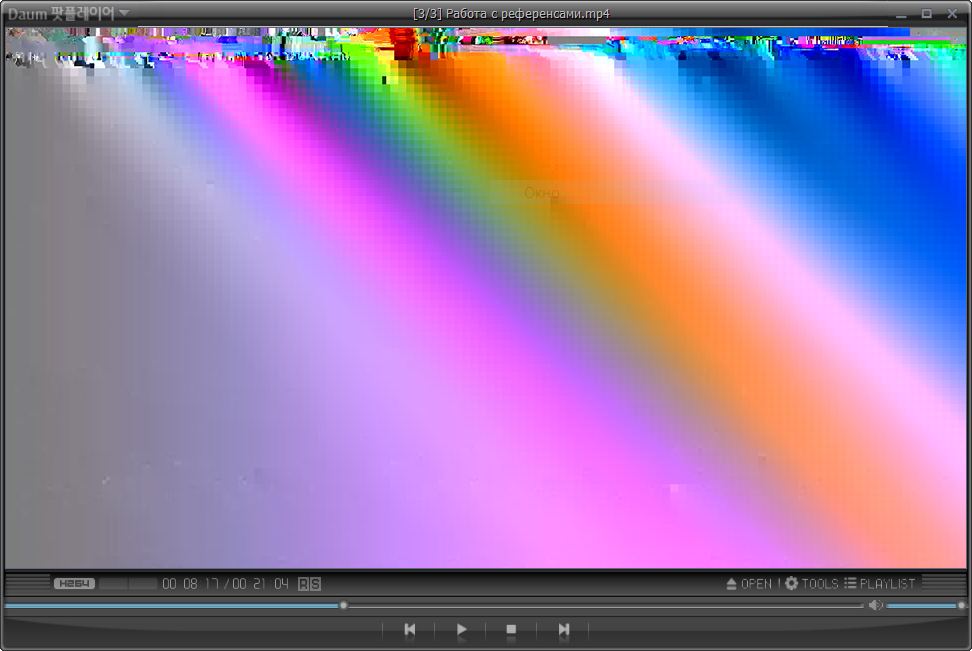This screenshot has width=972, height=651.
Task: Skip to the next track
Action: coord(563,630)
